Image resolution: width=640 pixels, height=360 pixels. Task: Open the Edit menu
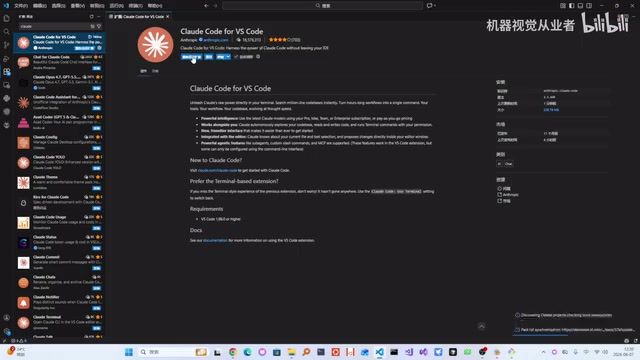click(x=40, y=6)
